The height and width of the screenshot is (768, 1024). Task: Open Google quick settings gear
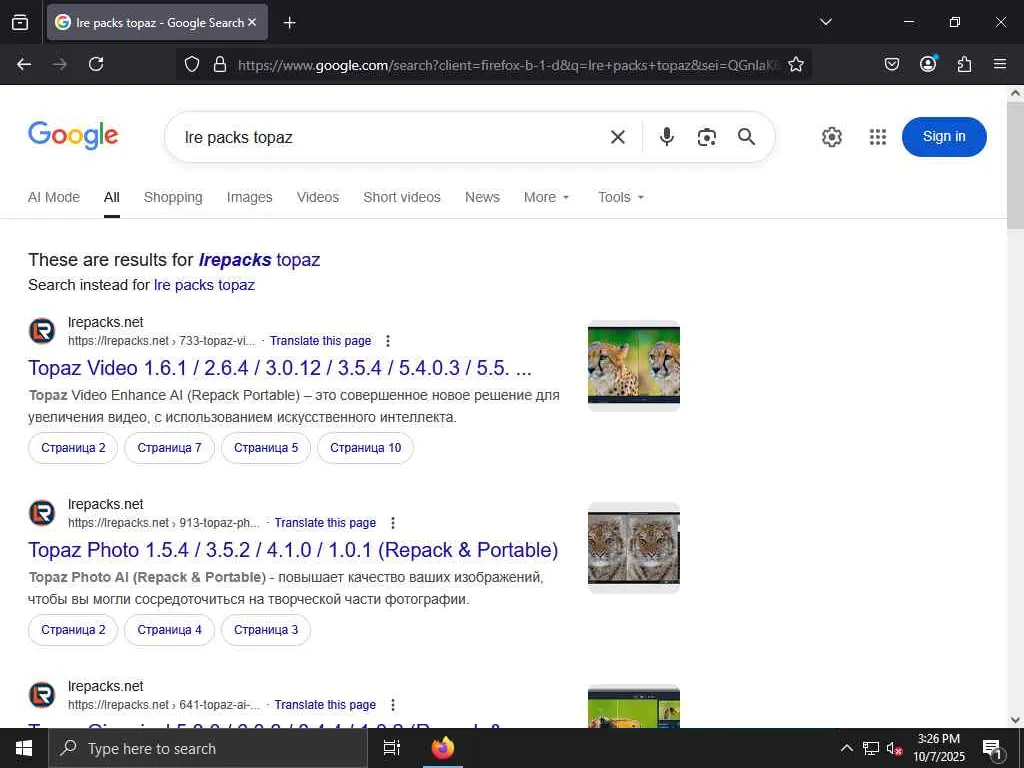point(831,137)
